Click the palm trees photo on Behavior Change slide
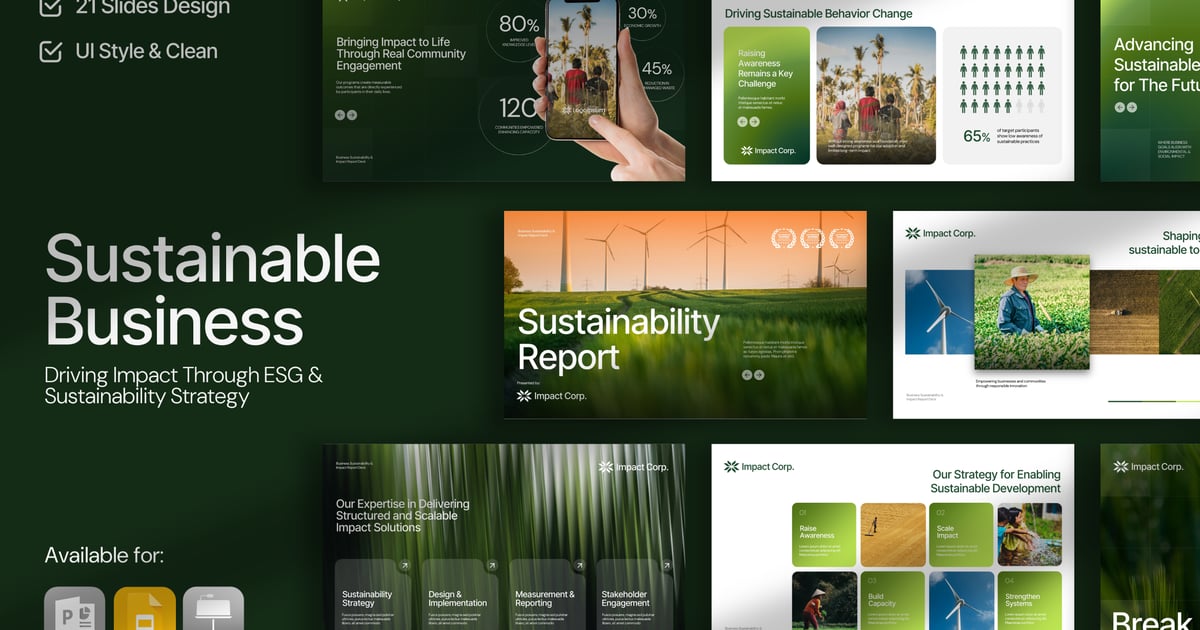 point(876,96)
